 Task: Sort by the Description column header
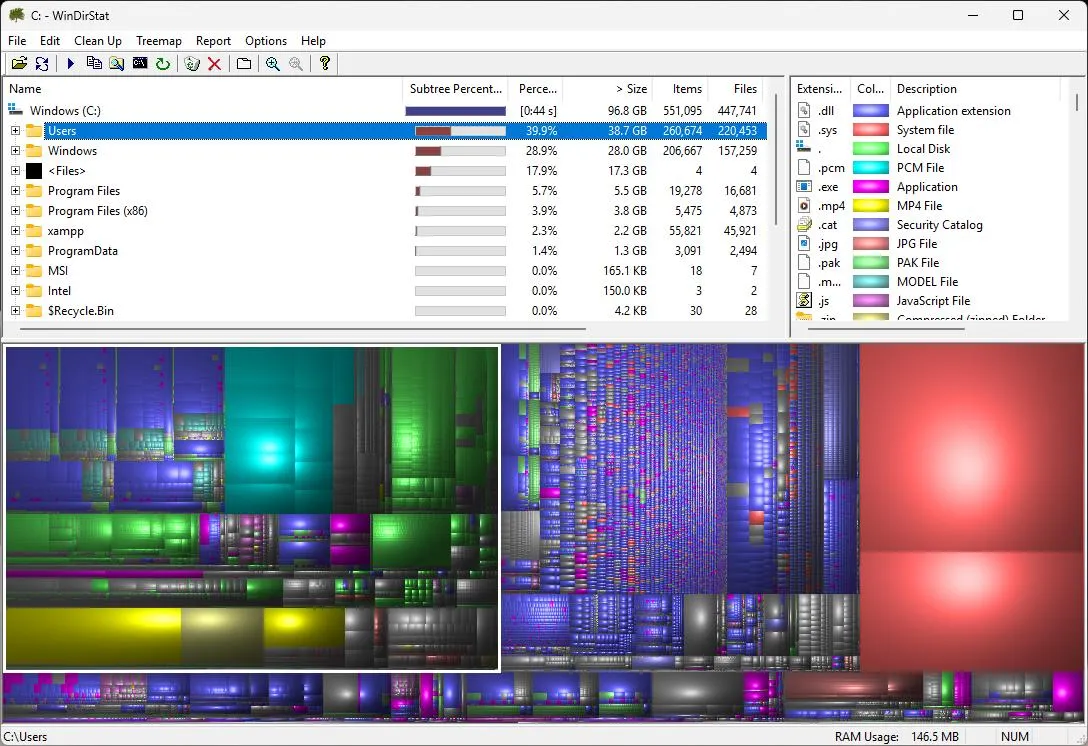(x=975, y=89)
